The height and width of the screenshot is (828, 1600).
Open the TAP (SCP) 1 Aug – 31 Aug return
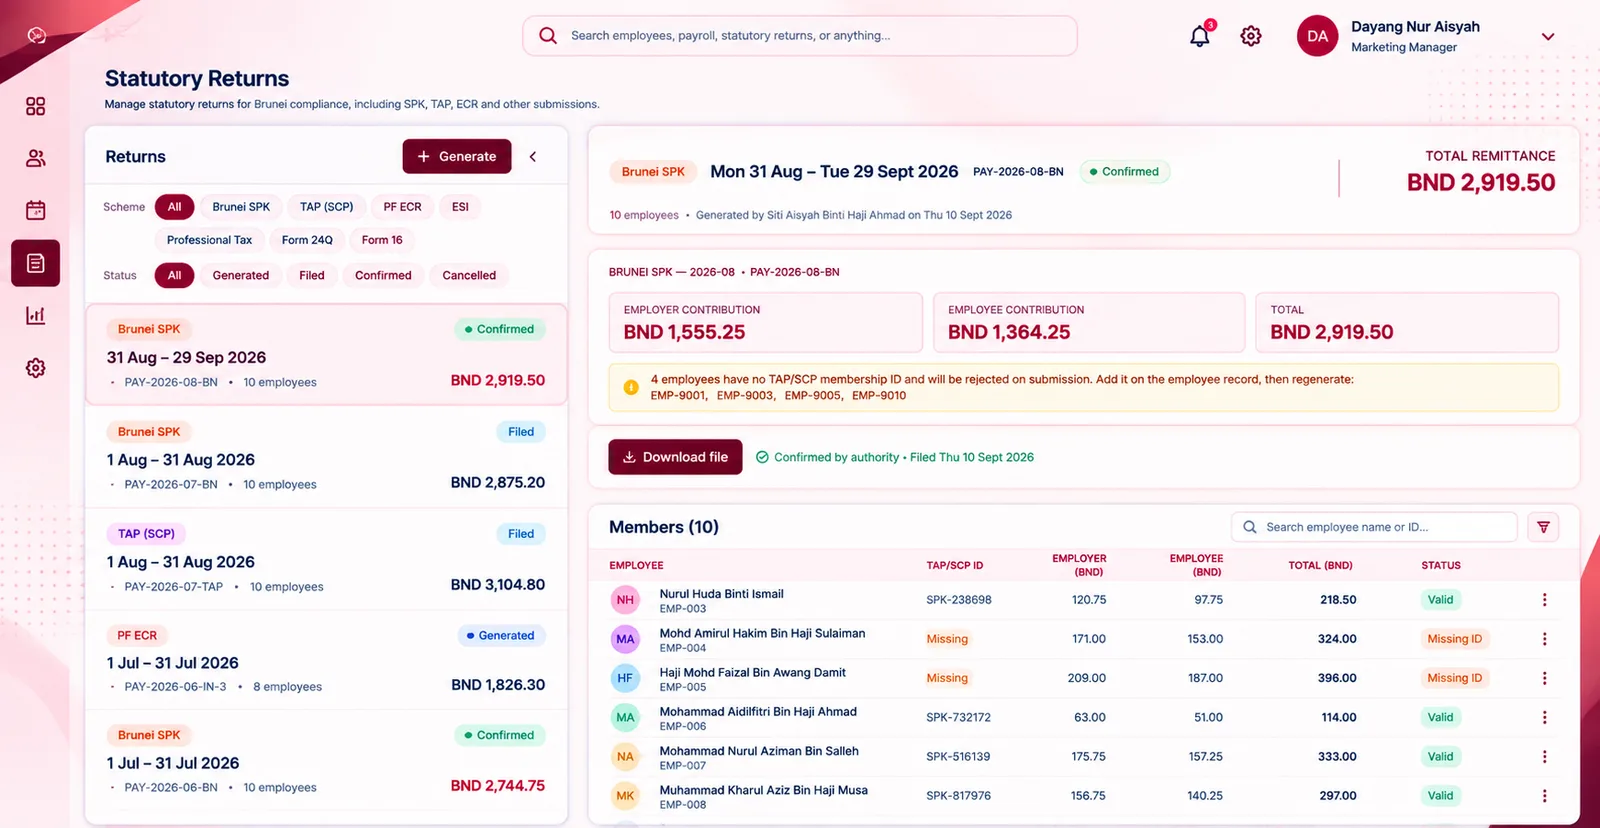(326, 559)
